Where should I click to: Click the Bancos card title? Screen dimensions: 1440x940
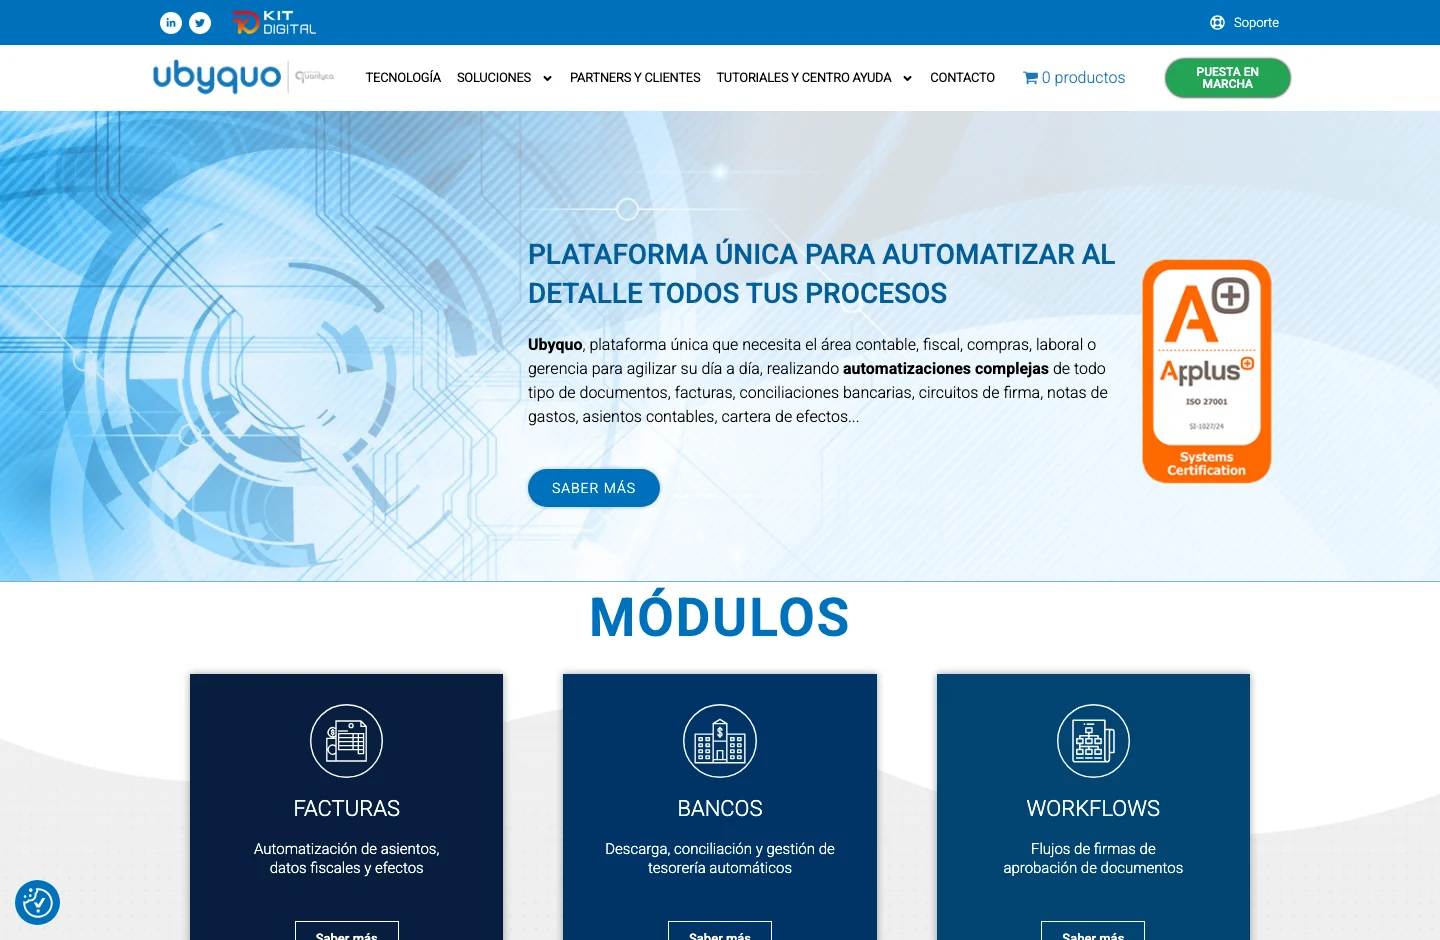[x=720, y=808]
